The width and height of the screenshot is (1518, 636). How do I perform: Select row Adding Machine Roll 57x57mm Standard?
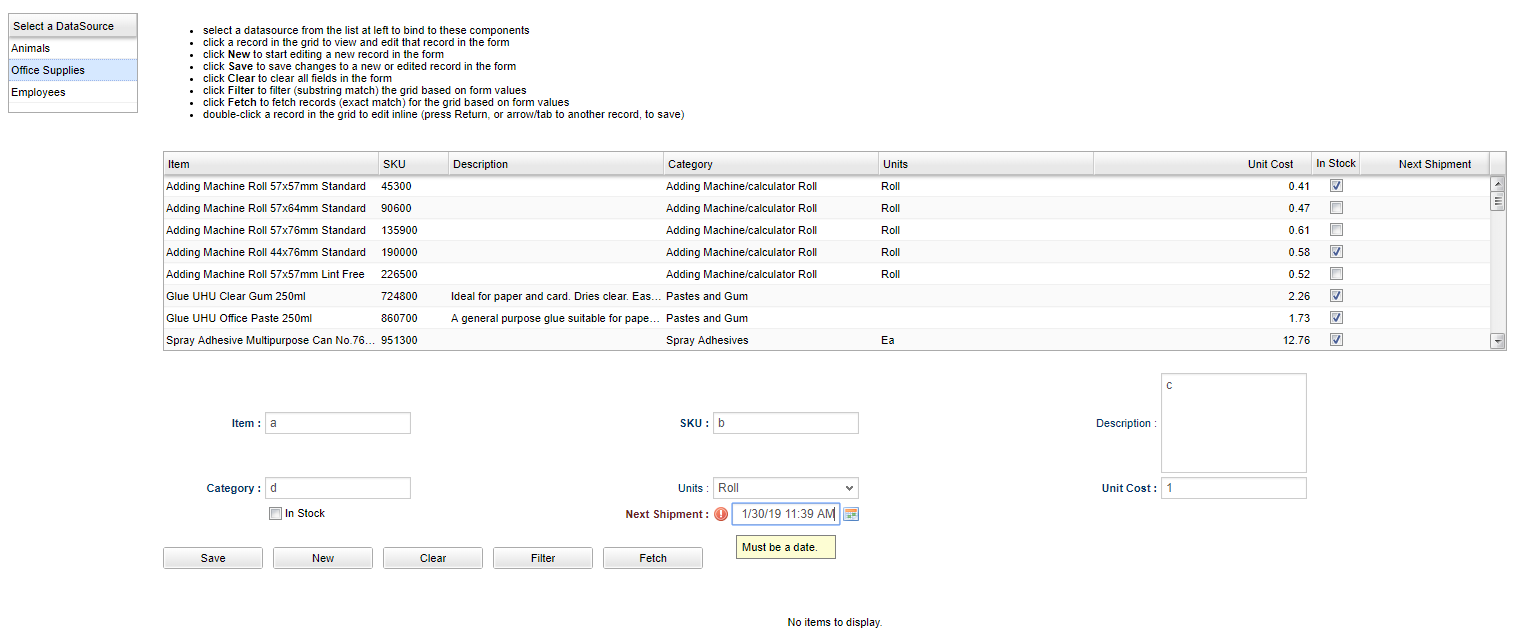pos(827,186)
